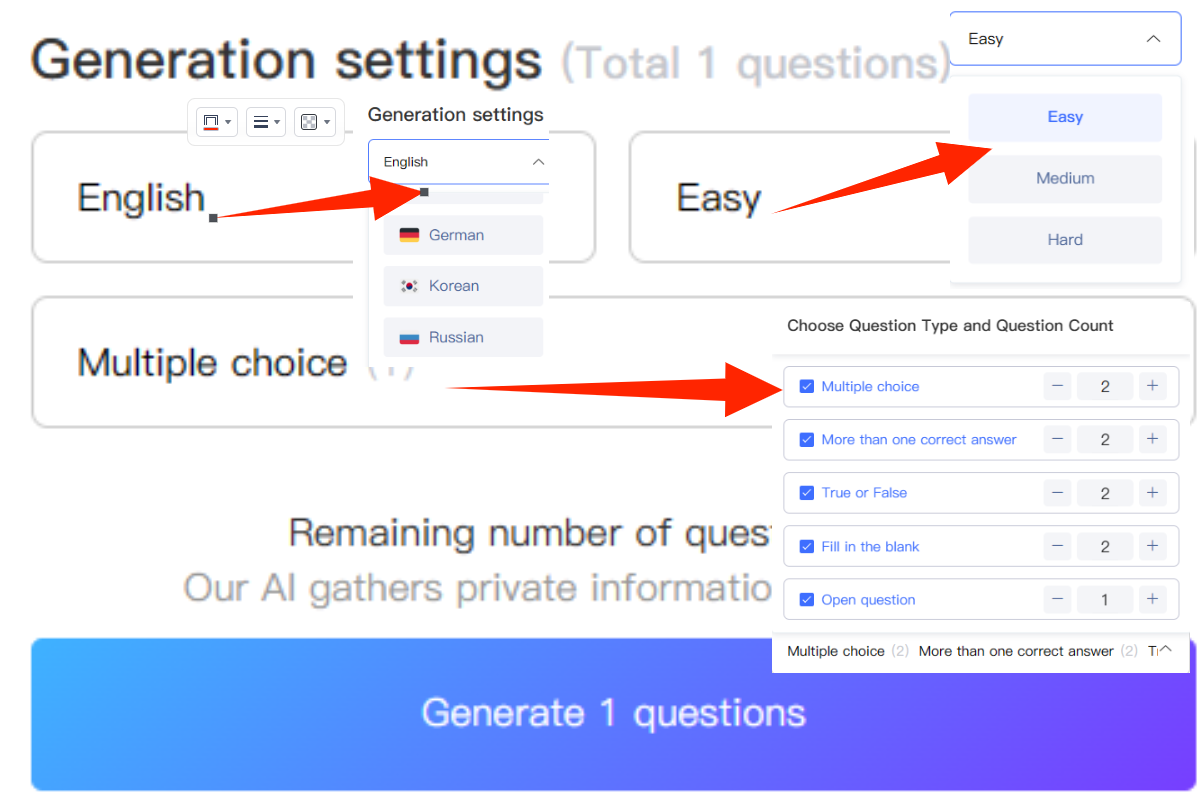Decrease Fill in the blank count

(x=1057, y=546)
